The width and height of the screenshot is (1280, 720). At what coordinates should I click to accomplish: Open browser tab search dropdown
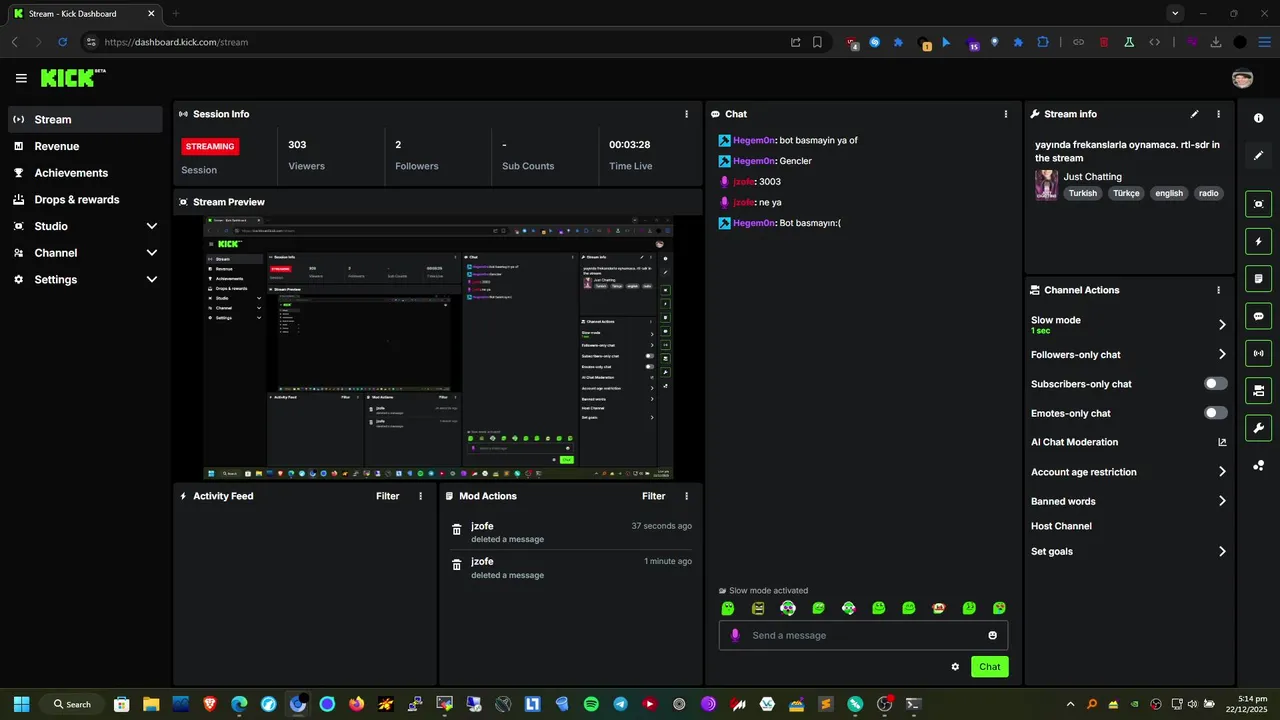pyautogui.click(x=1175, y=13)
